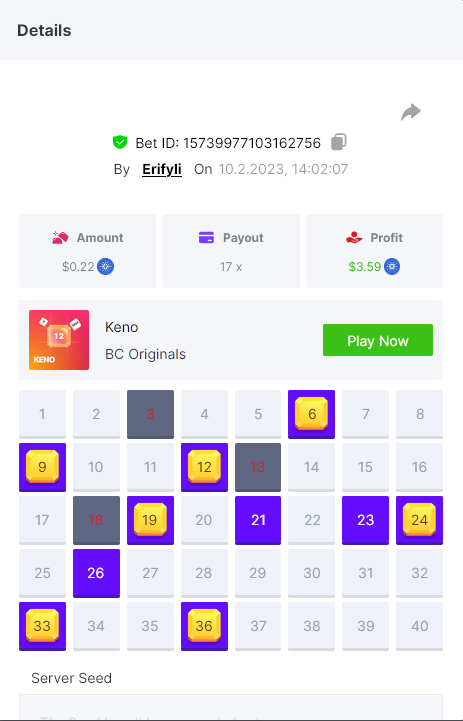
Task: Click the coin icon beside $3.59
Action: [x=392, y=267]
